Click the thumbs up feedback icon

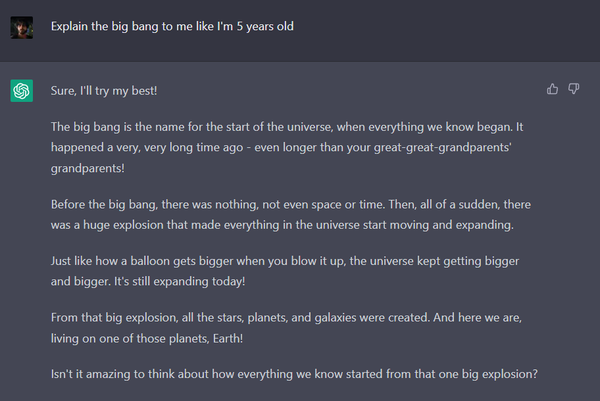553,89
